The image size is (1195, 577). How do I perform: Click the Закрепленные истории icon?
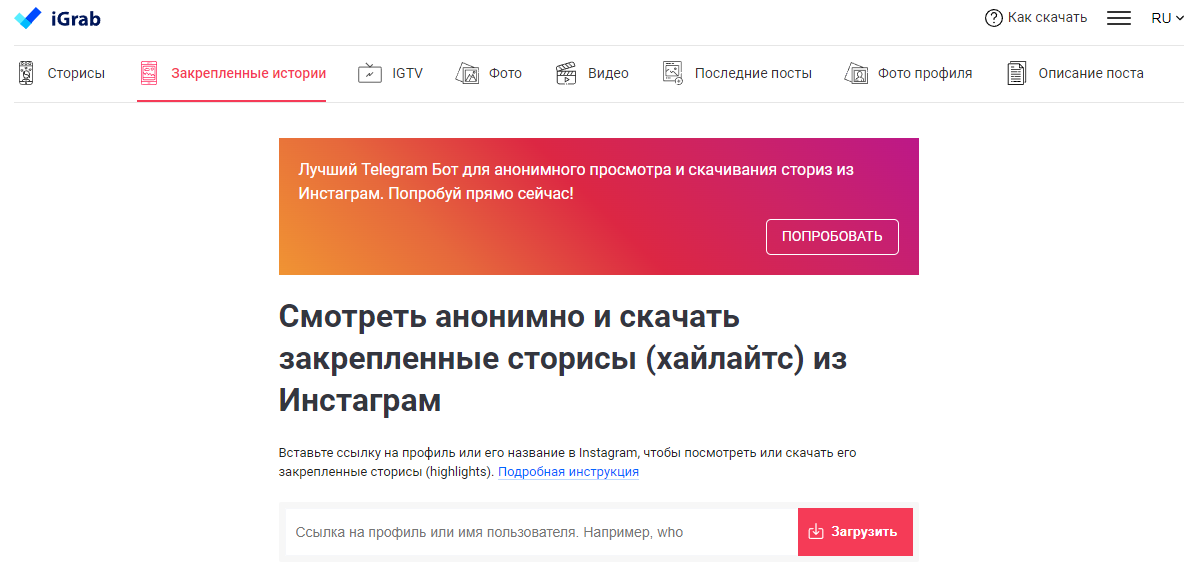tap(149, 73)
